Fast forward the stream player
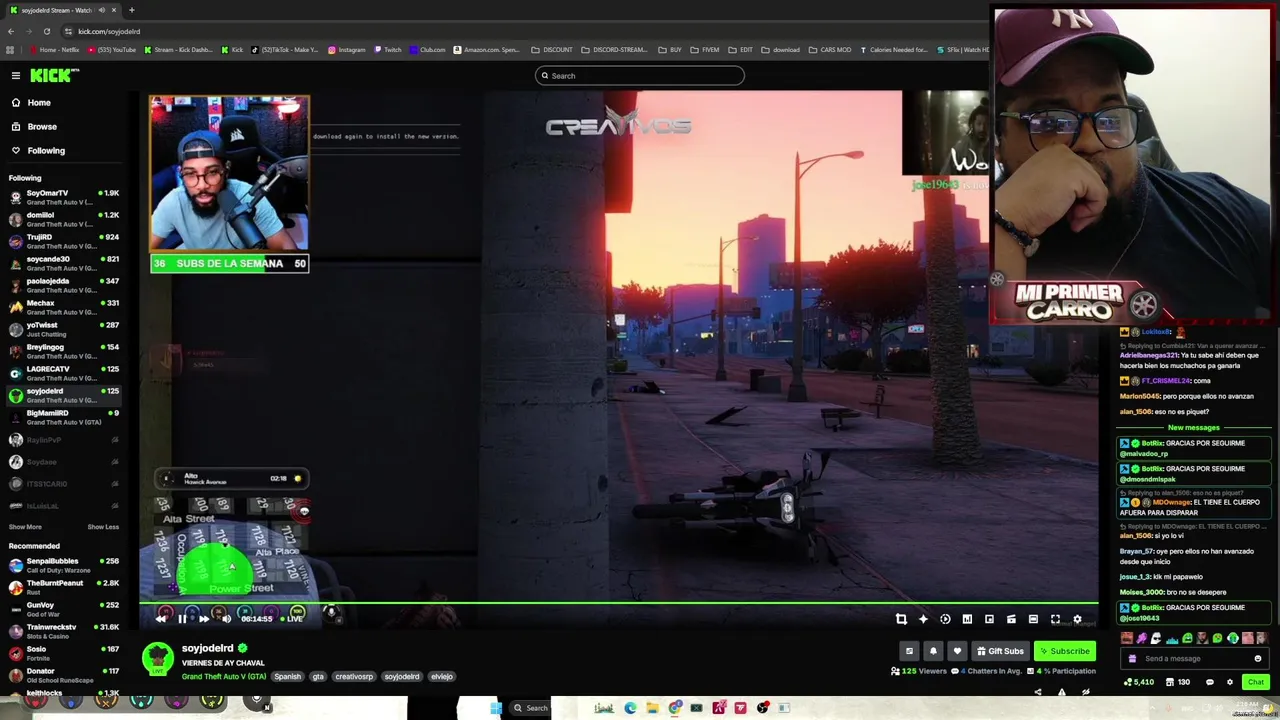 [x=204, y=619]
